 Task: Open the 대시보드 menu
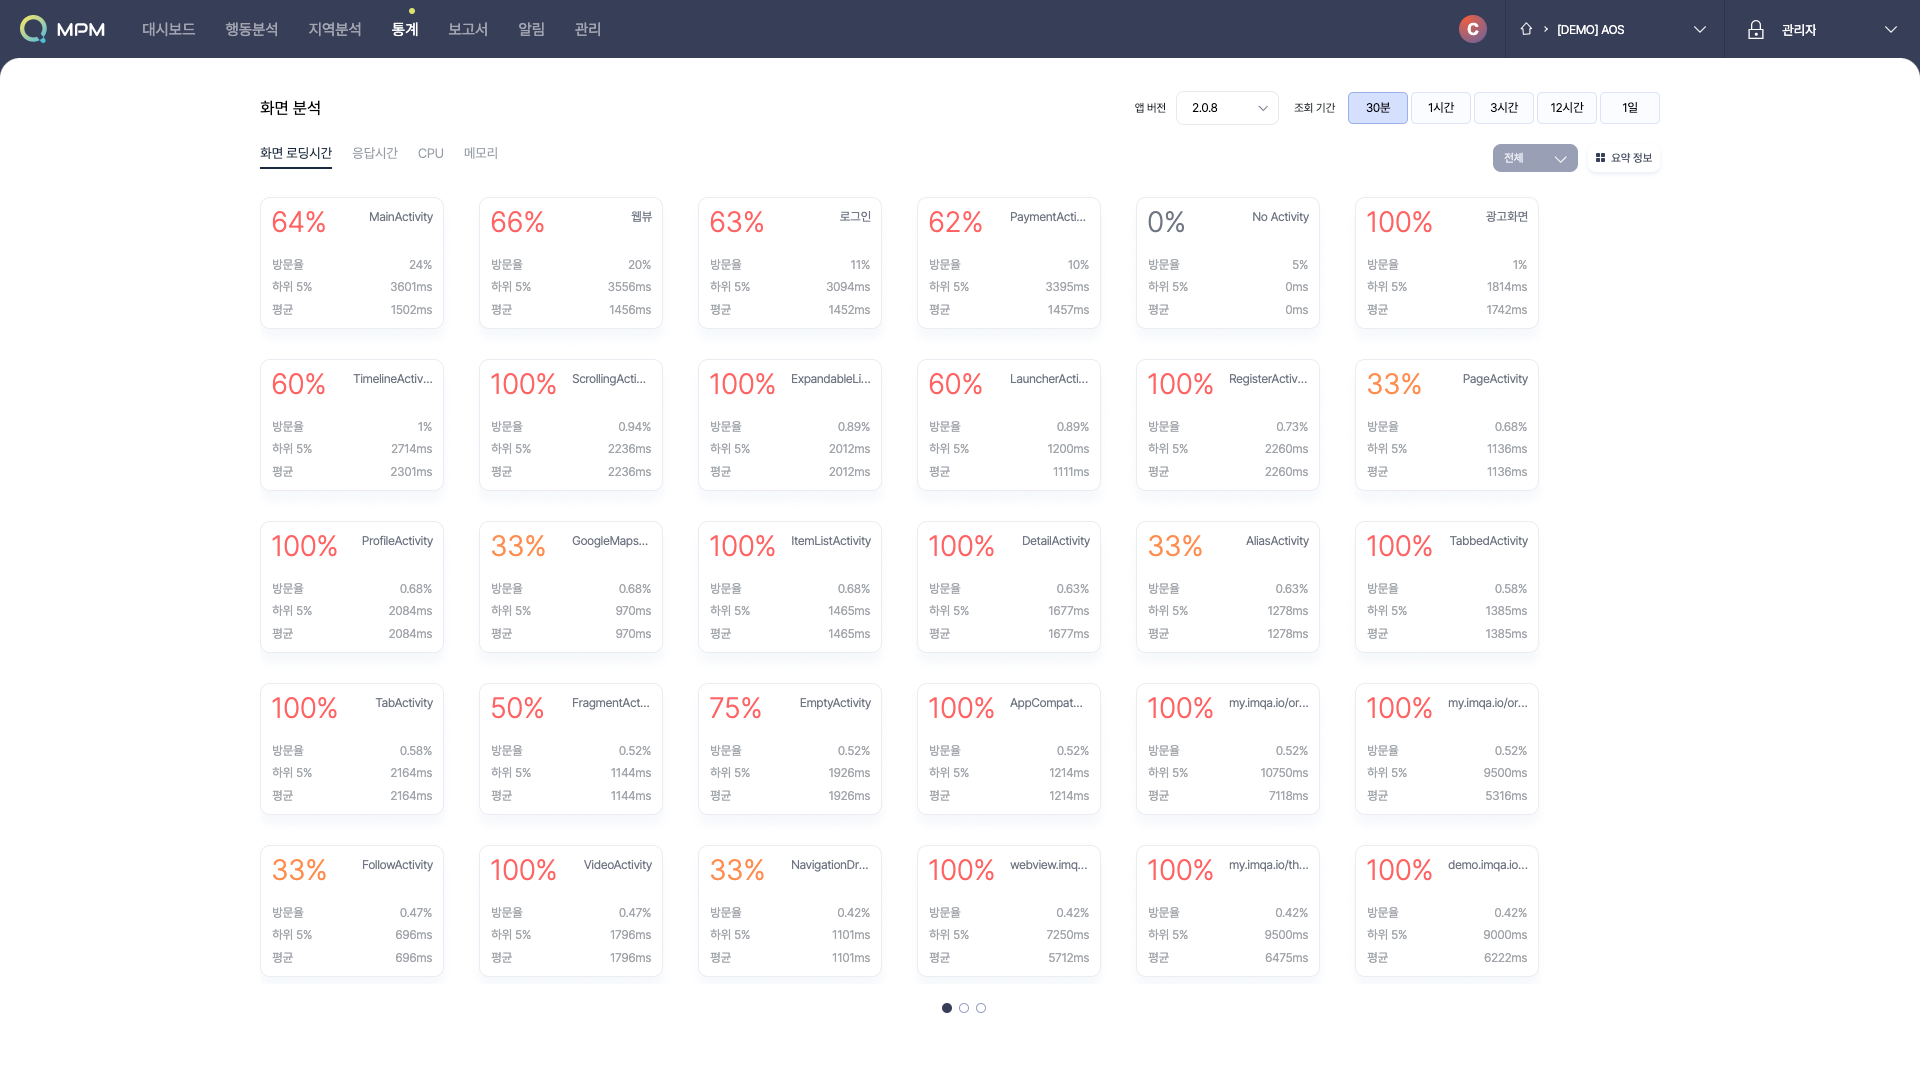(168, 29)
